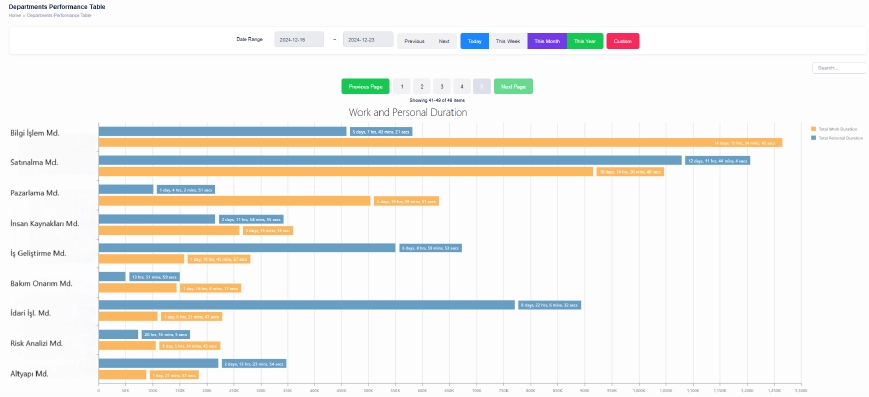Click Bakım Onarım orange work duration bar
The height and width of the screenshot is (397, 869).
[137, 288]
